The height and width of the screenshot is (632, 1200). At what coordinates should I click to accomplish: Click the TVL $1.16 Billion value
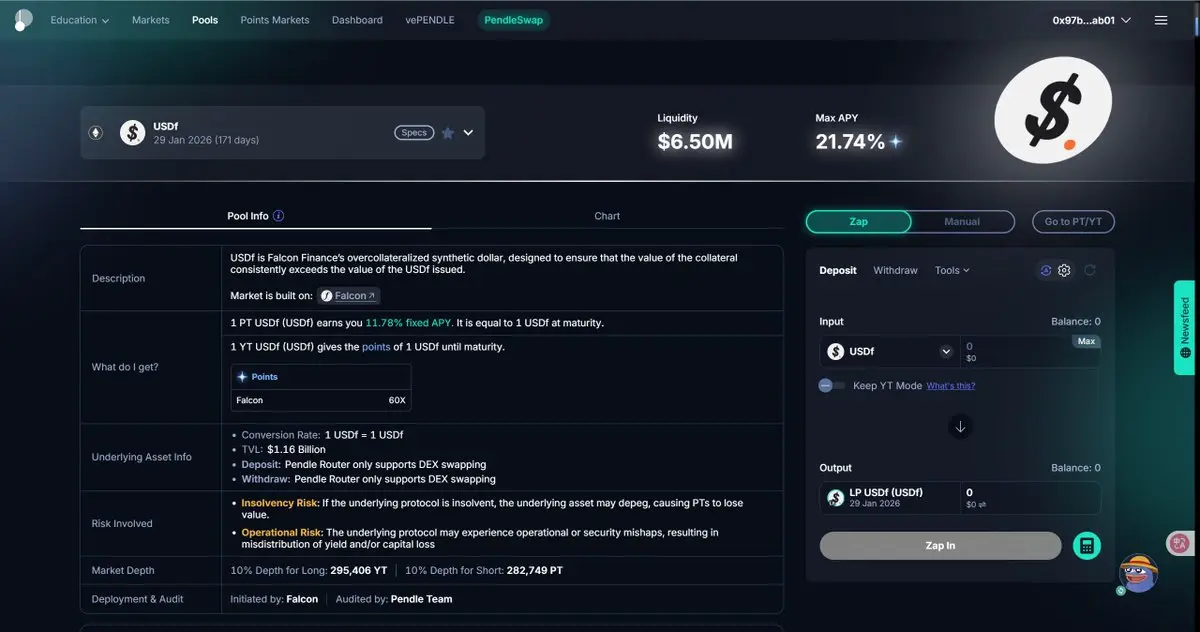coord(296,450)
